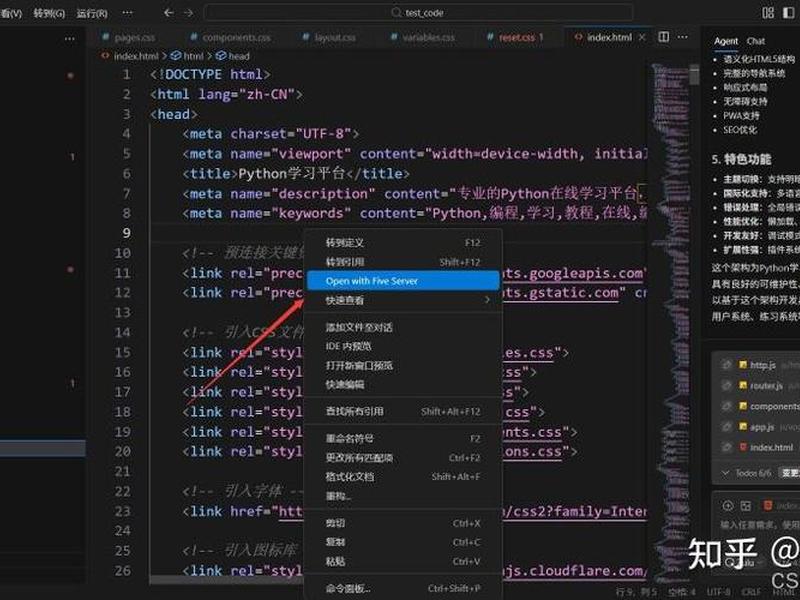Toggle the side panel icon at top-right corner
Image resolution: width=800 pixels, height=600 pixels.
(789, 12)
